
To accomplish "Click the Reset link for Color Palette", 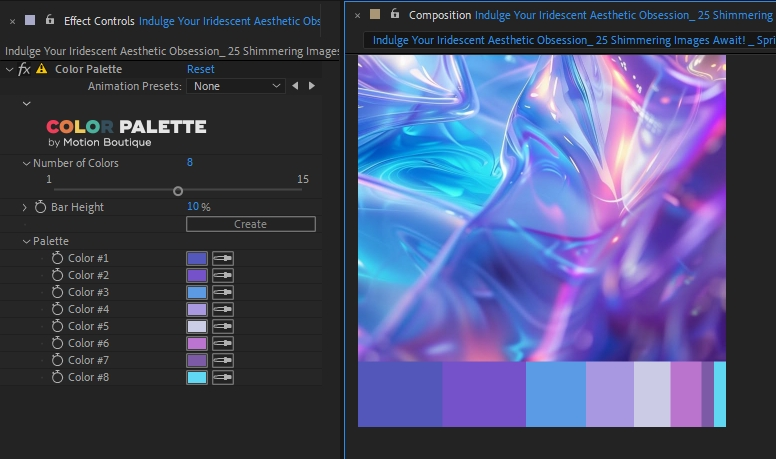I will point(200,69).
